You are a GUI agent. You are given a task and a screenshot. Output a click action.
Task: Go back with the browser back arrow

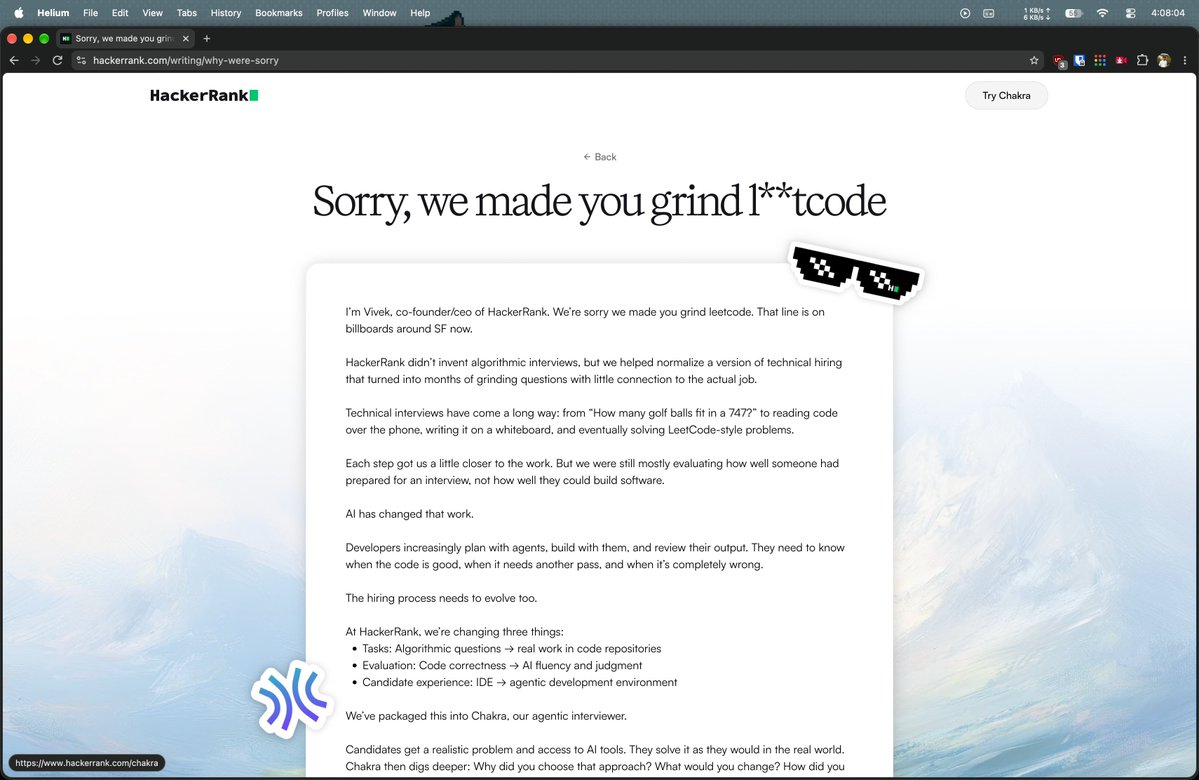(x=14, y=60)
